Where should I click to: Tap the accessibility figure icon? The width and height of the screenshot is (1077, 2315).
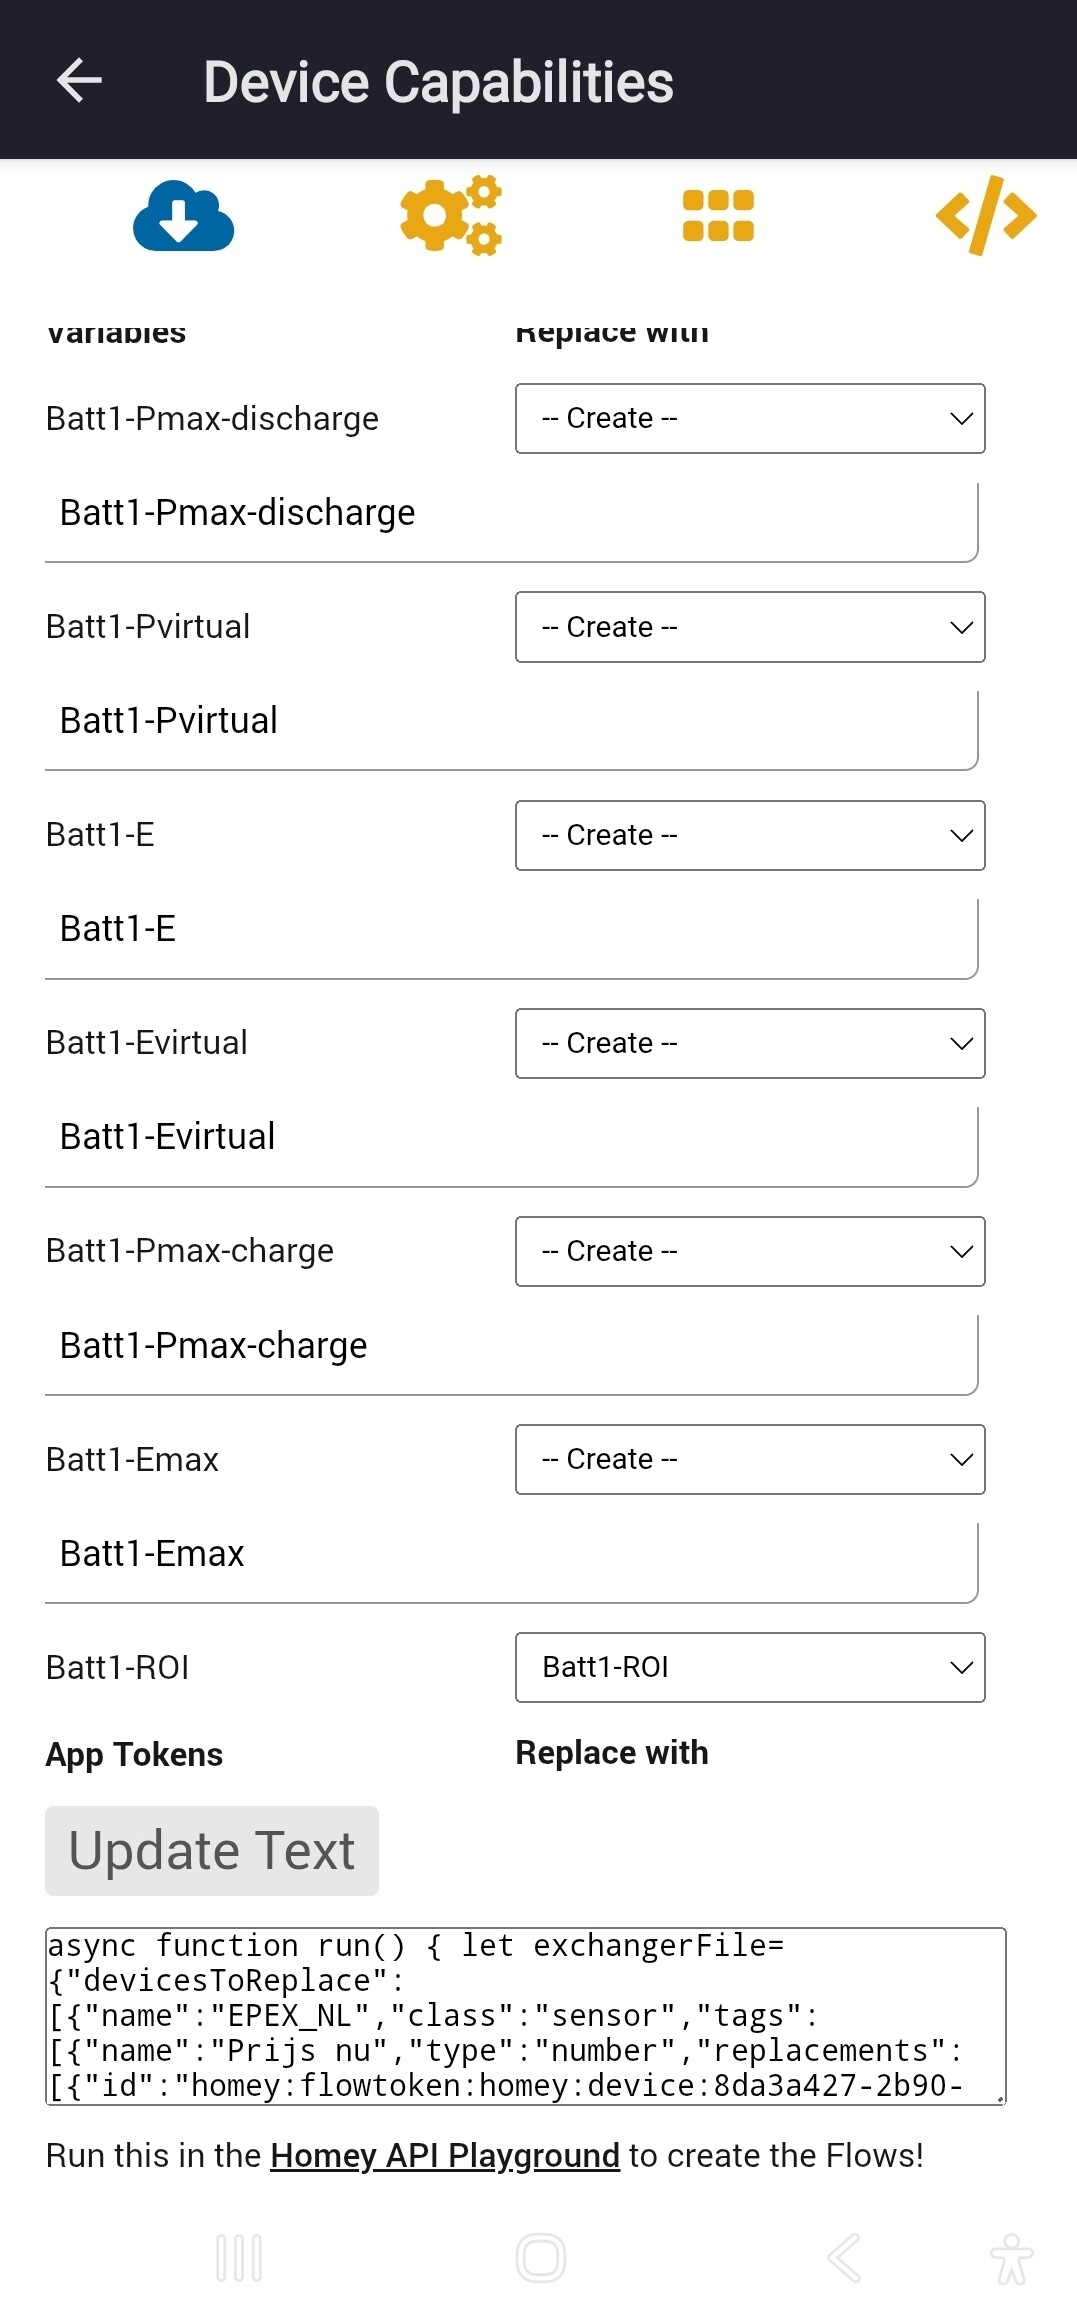1011,2258
